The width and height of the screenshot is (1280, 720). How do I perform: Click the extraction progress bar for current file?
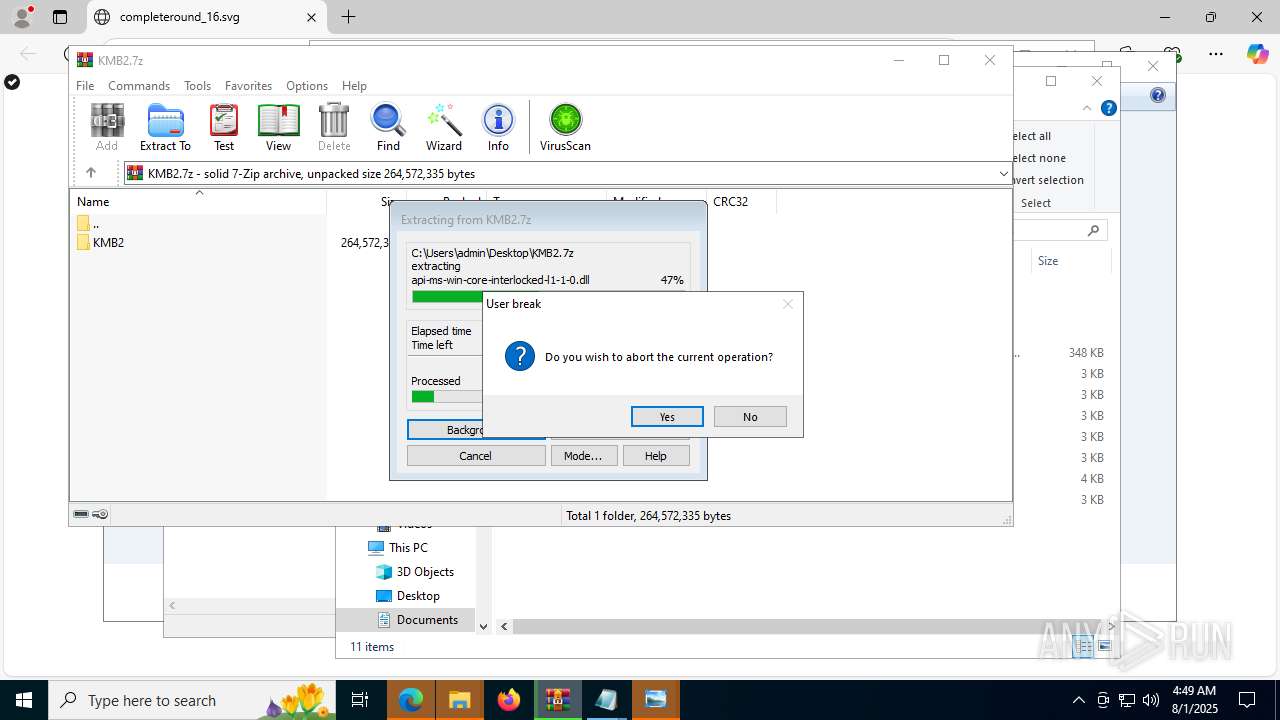tap(447, 296)
